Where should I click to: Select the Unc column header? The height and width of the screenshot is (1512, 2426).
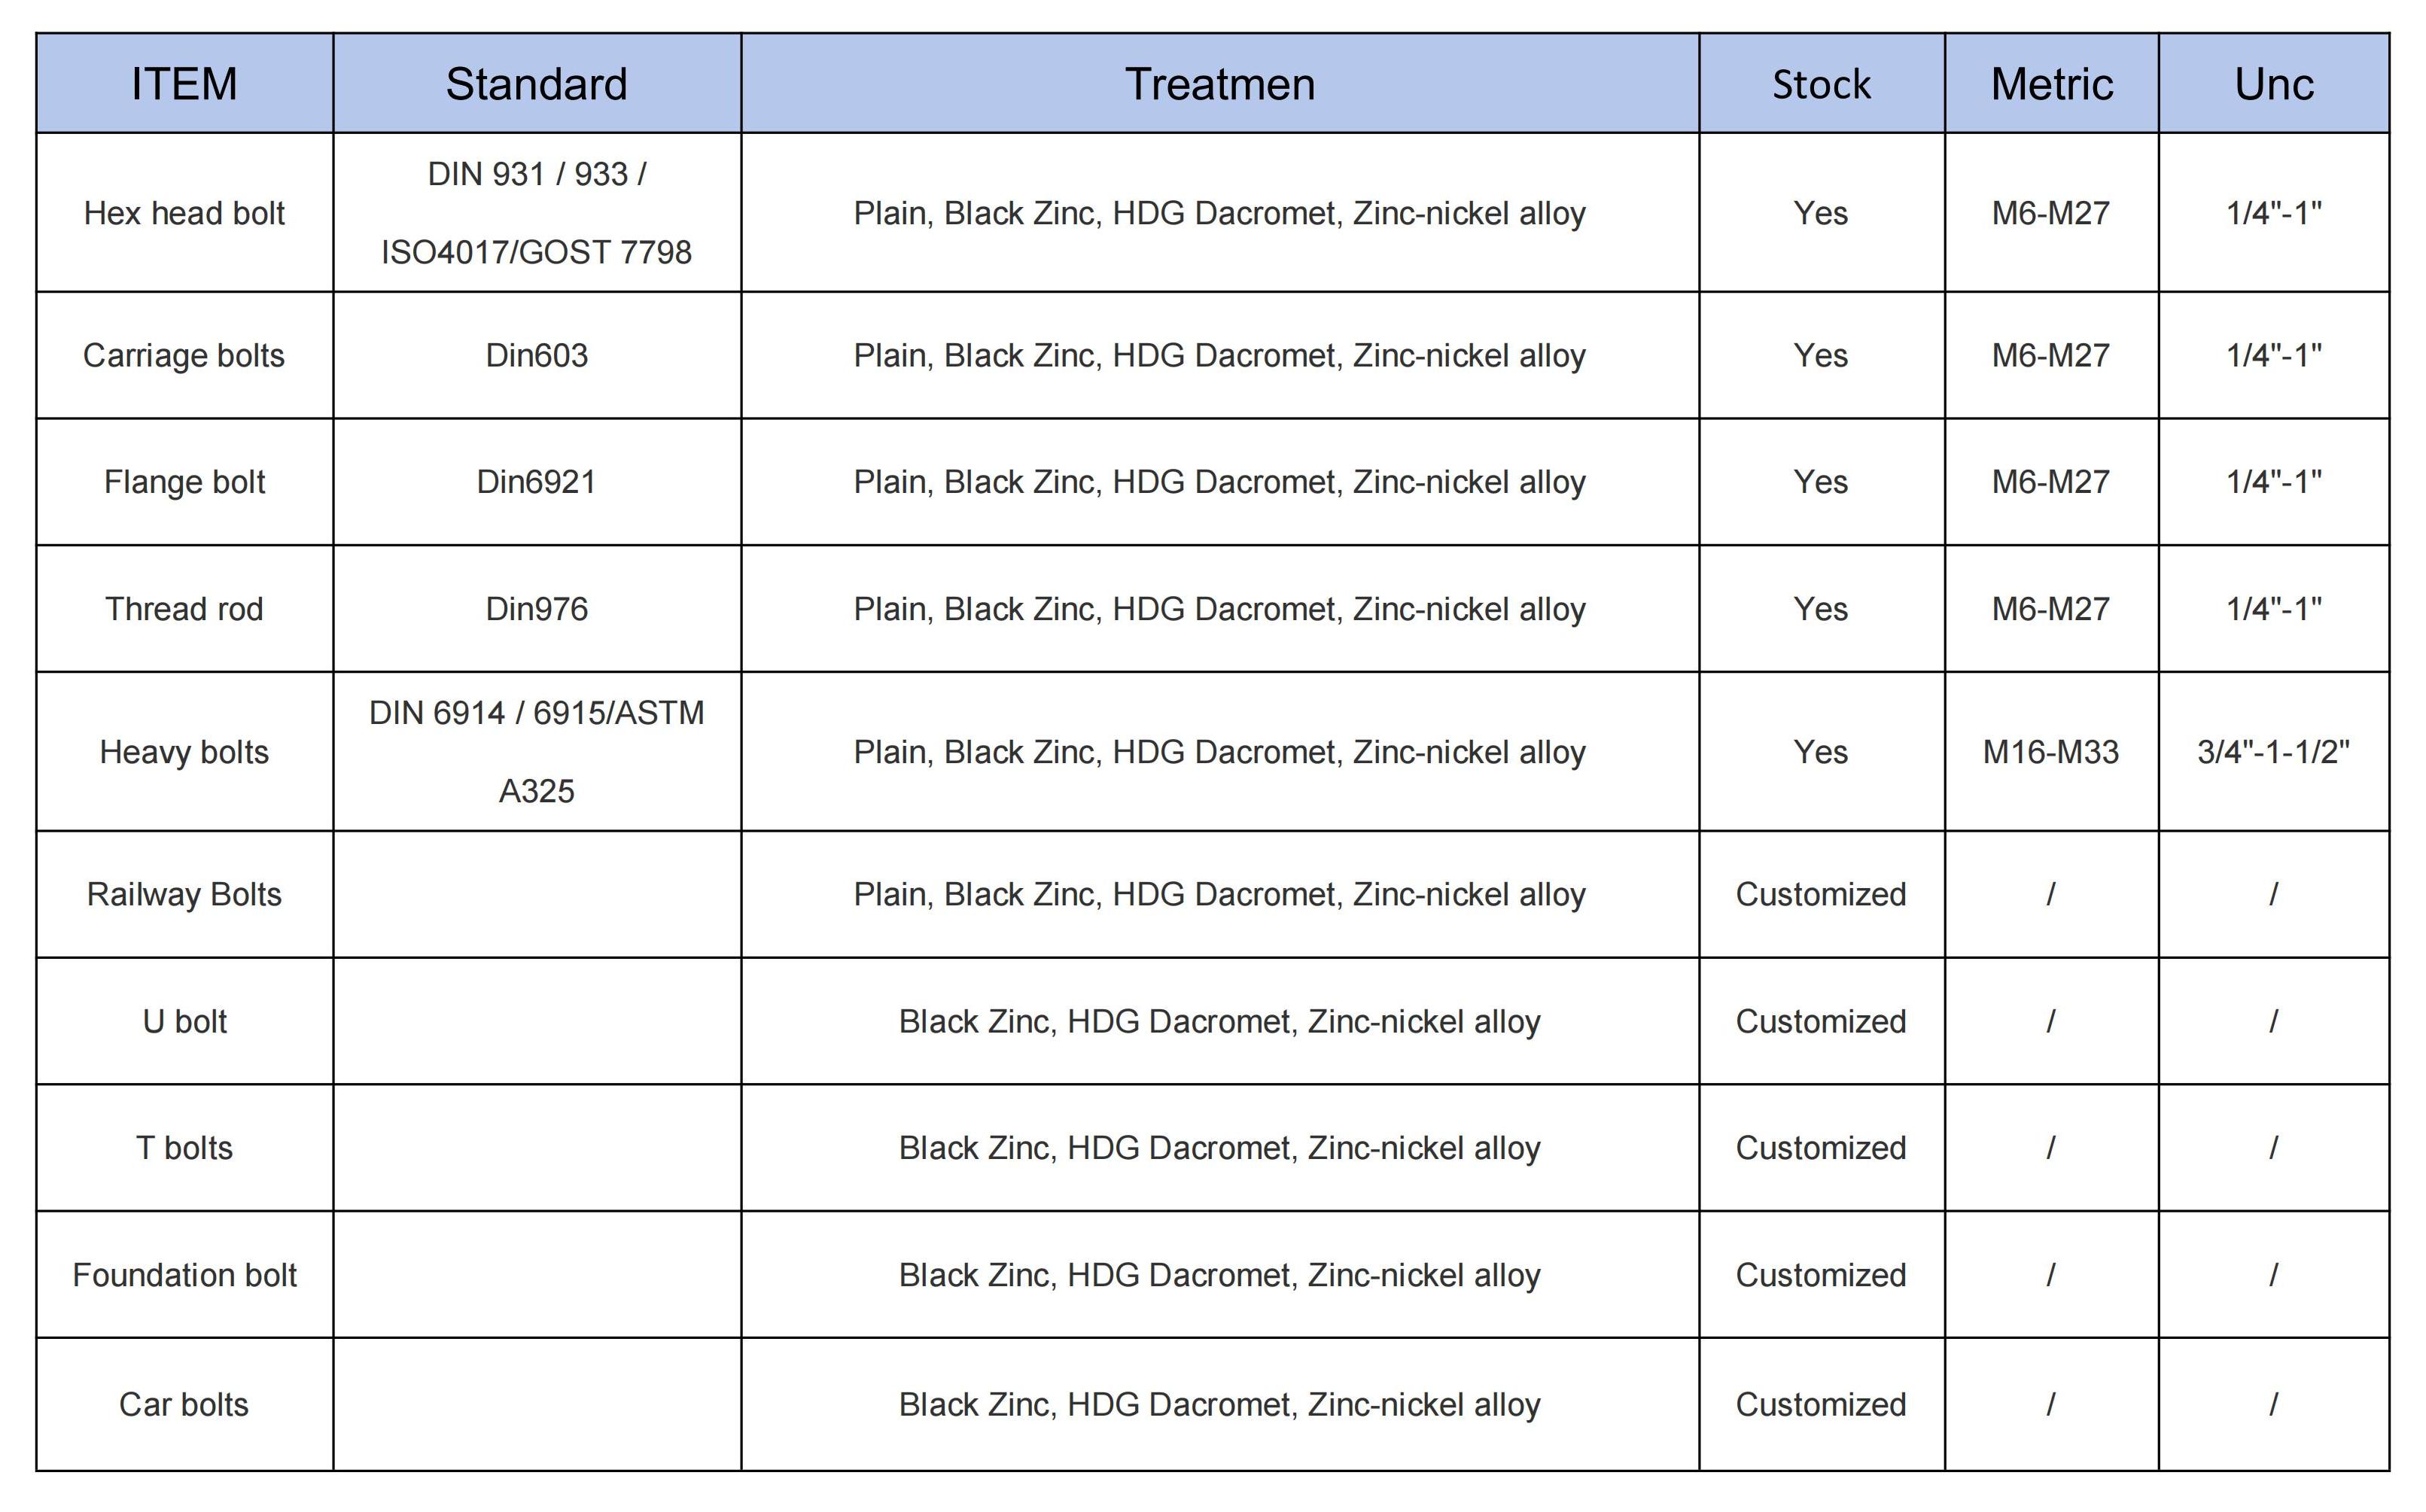(2273, 83)
